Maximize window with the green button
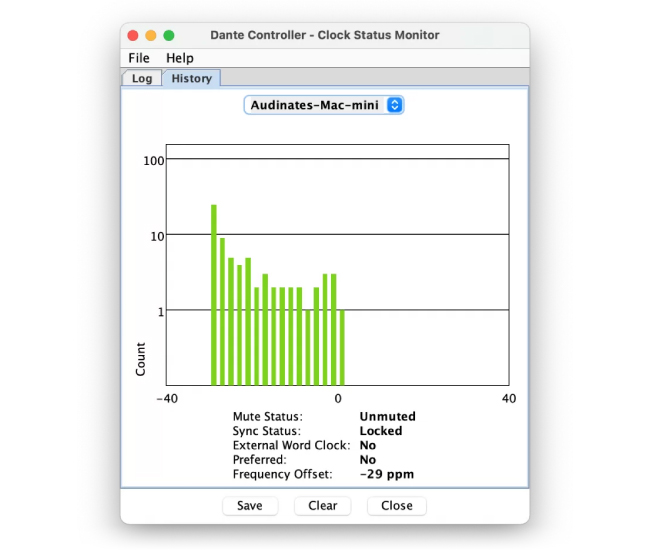 pos(169,35)
